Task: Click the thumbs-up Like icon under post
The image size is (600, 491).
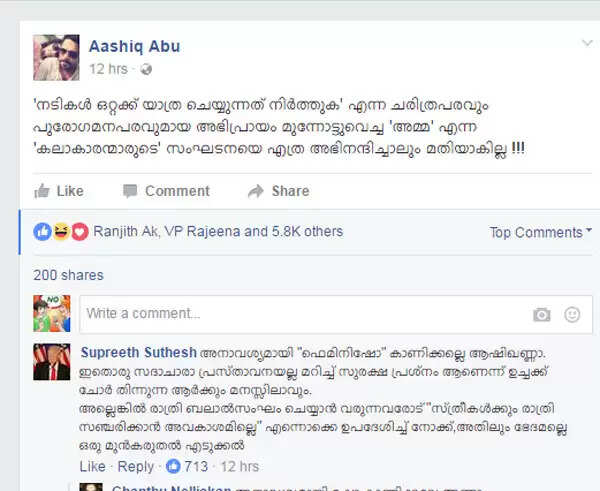Action: (x=42, y=191)
